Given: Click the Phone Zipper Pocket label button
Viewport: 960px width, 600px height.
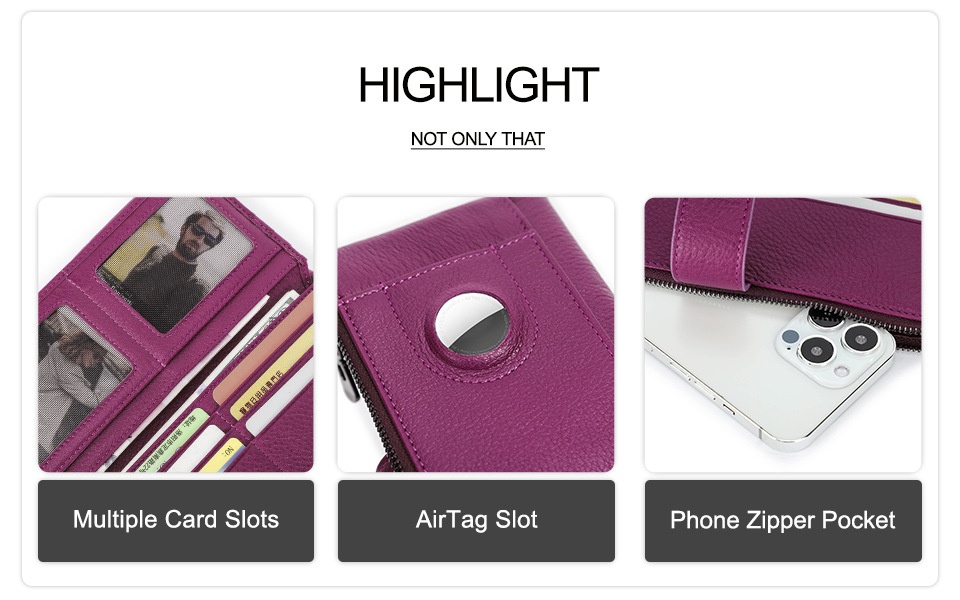Looking at the screenshot, I should pyautogui.click(x=783, y=521).
